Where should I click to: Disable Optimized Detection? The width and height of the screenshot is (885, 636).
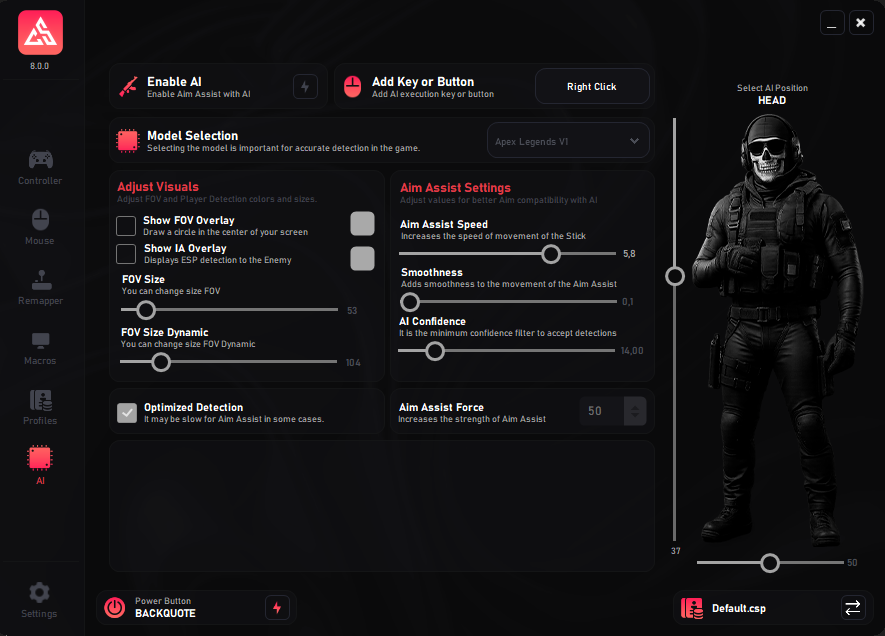(x=126, y=413)
